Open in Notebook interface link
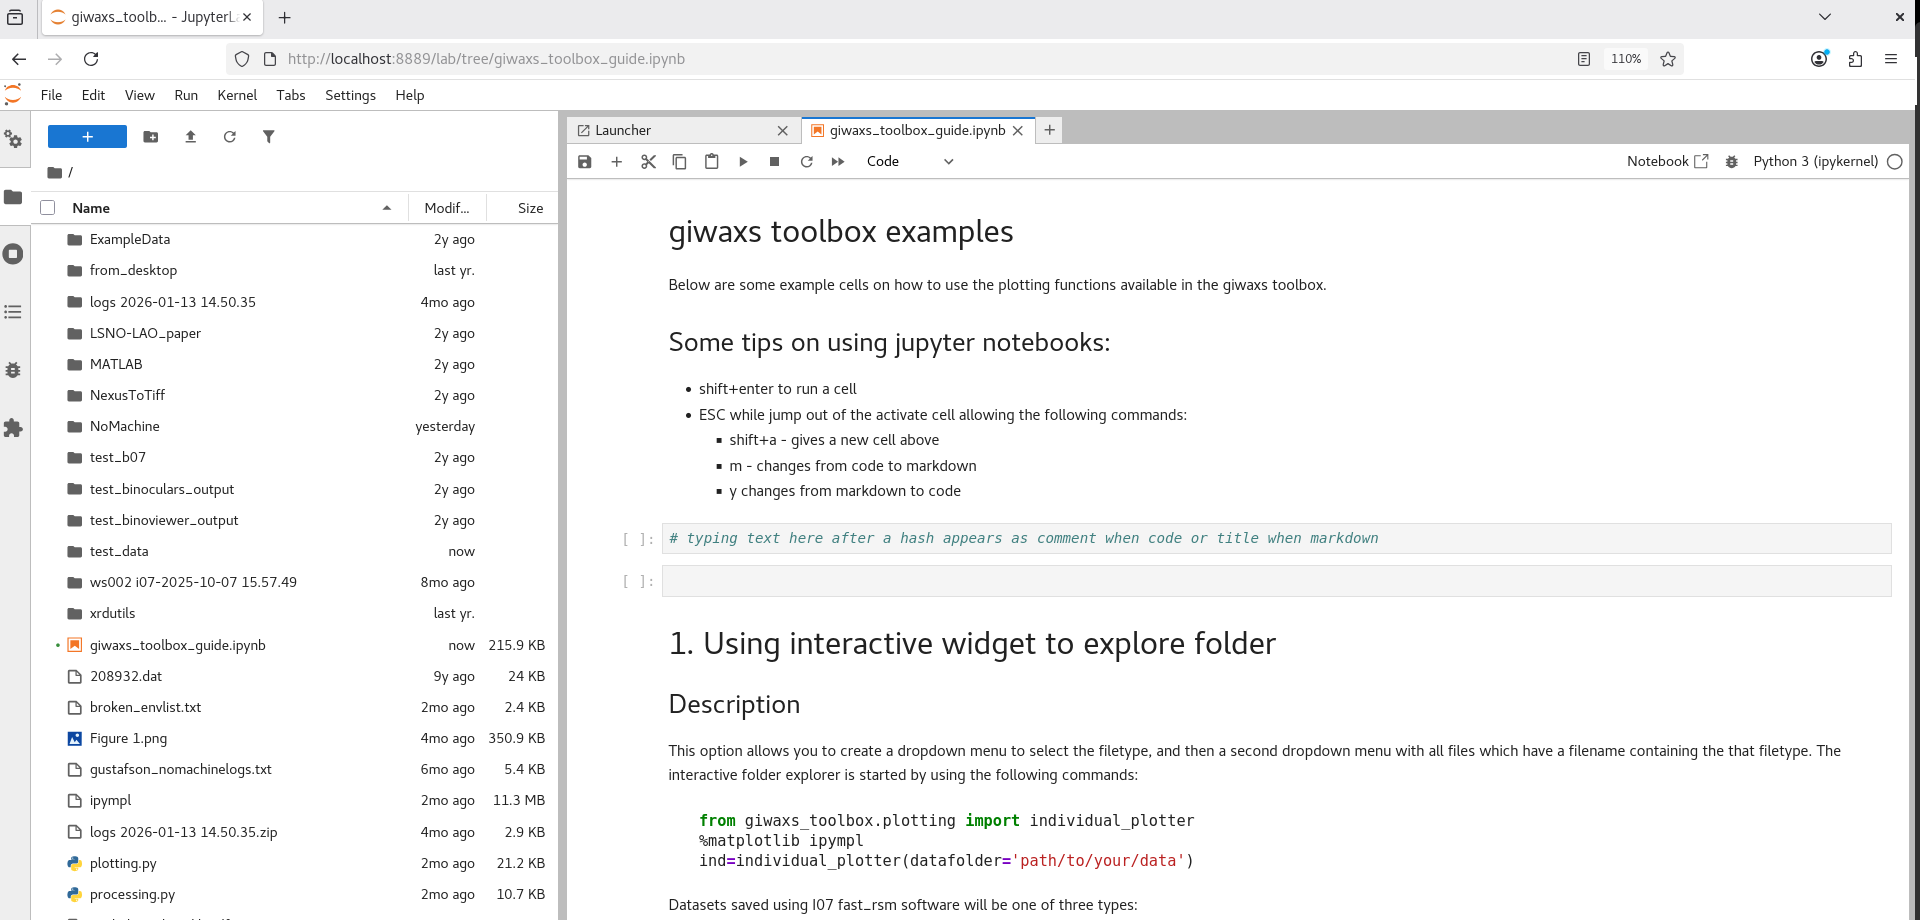Viewport: 1920px width, 920px height. tap(1668, 161)
